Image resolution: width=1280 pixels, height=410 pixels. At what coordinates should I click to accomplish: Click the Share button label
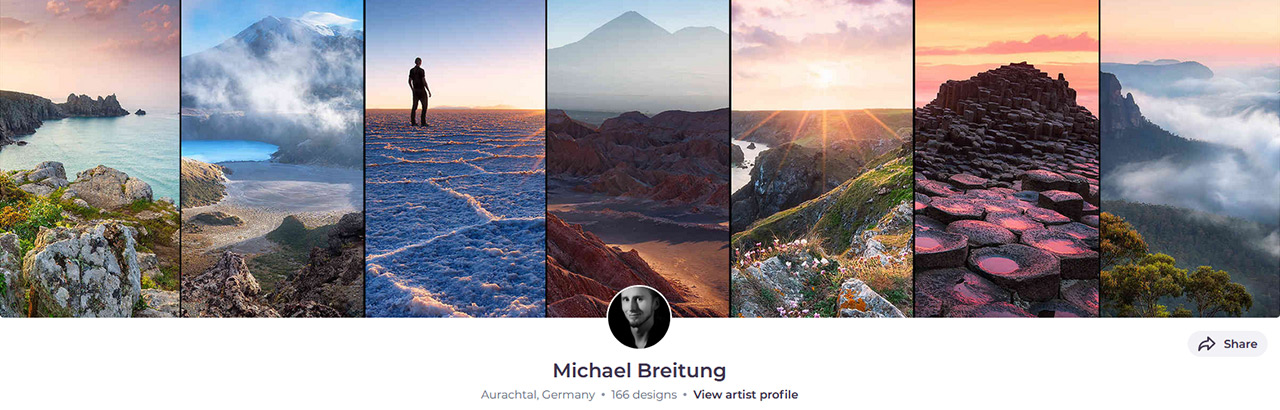pyautogui.click(x=1240, y=344)
